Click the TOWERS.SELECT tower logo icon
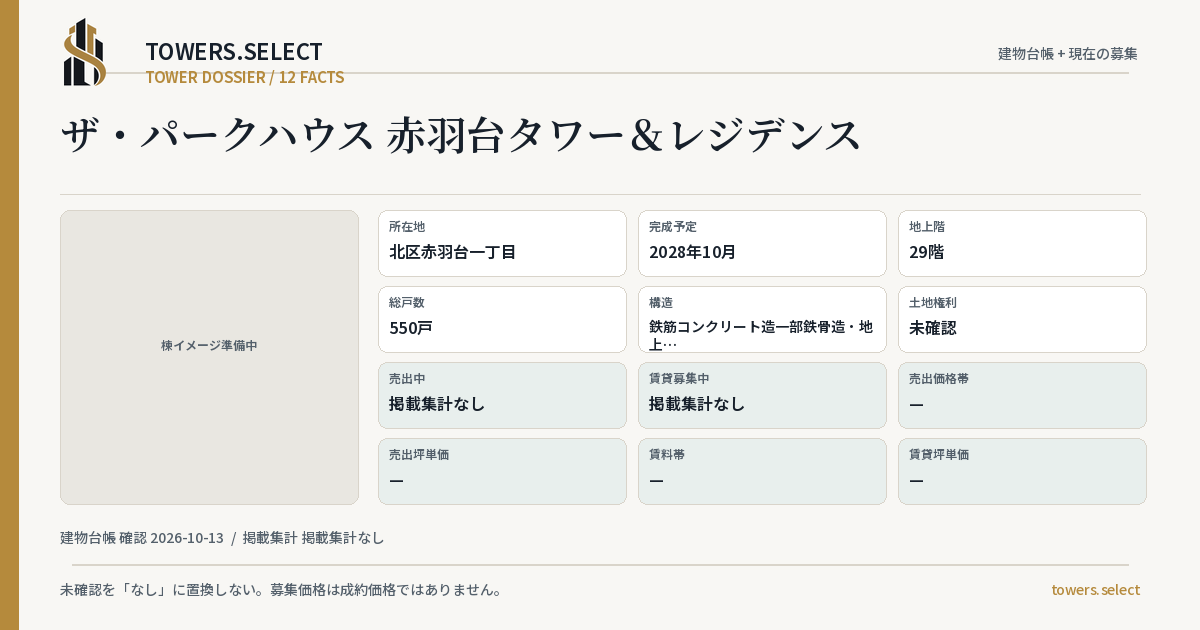Image resolution: width=1200 pixels, height=630 pixels. coord(85,52)
